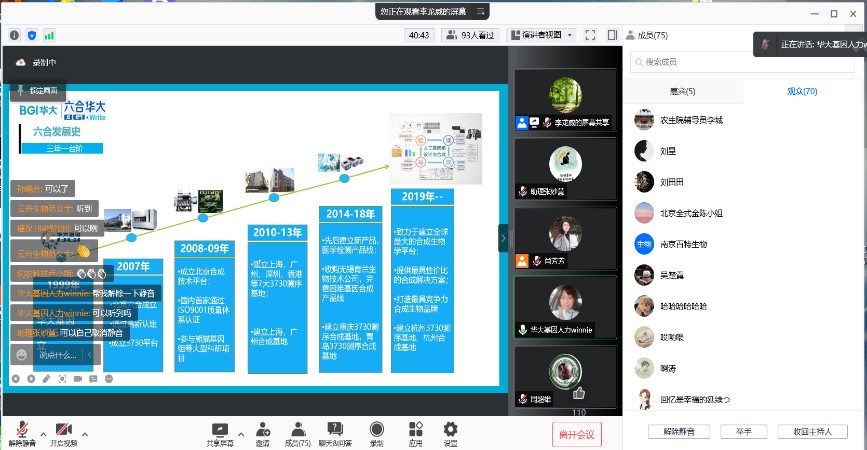This screenshot has width=867, height=450.
Task: Open the Settings (设置) gear icon
Action: coord(450,431)
